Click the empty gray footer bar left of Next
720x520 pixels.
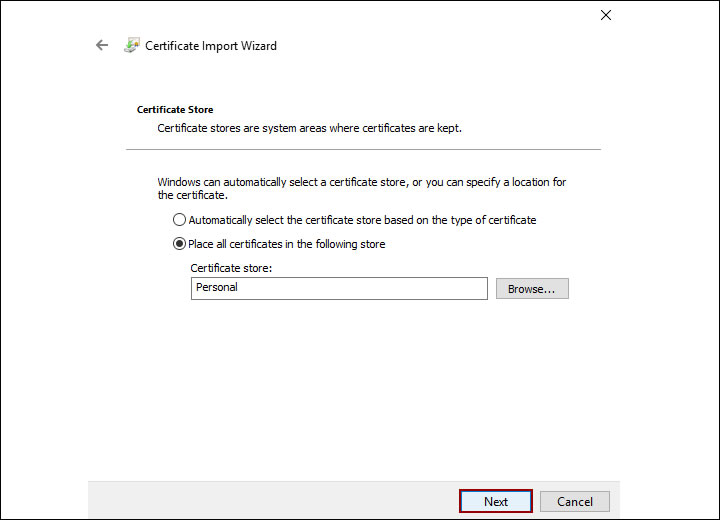click(x=270, y=500)
